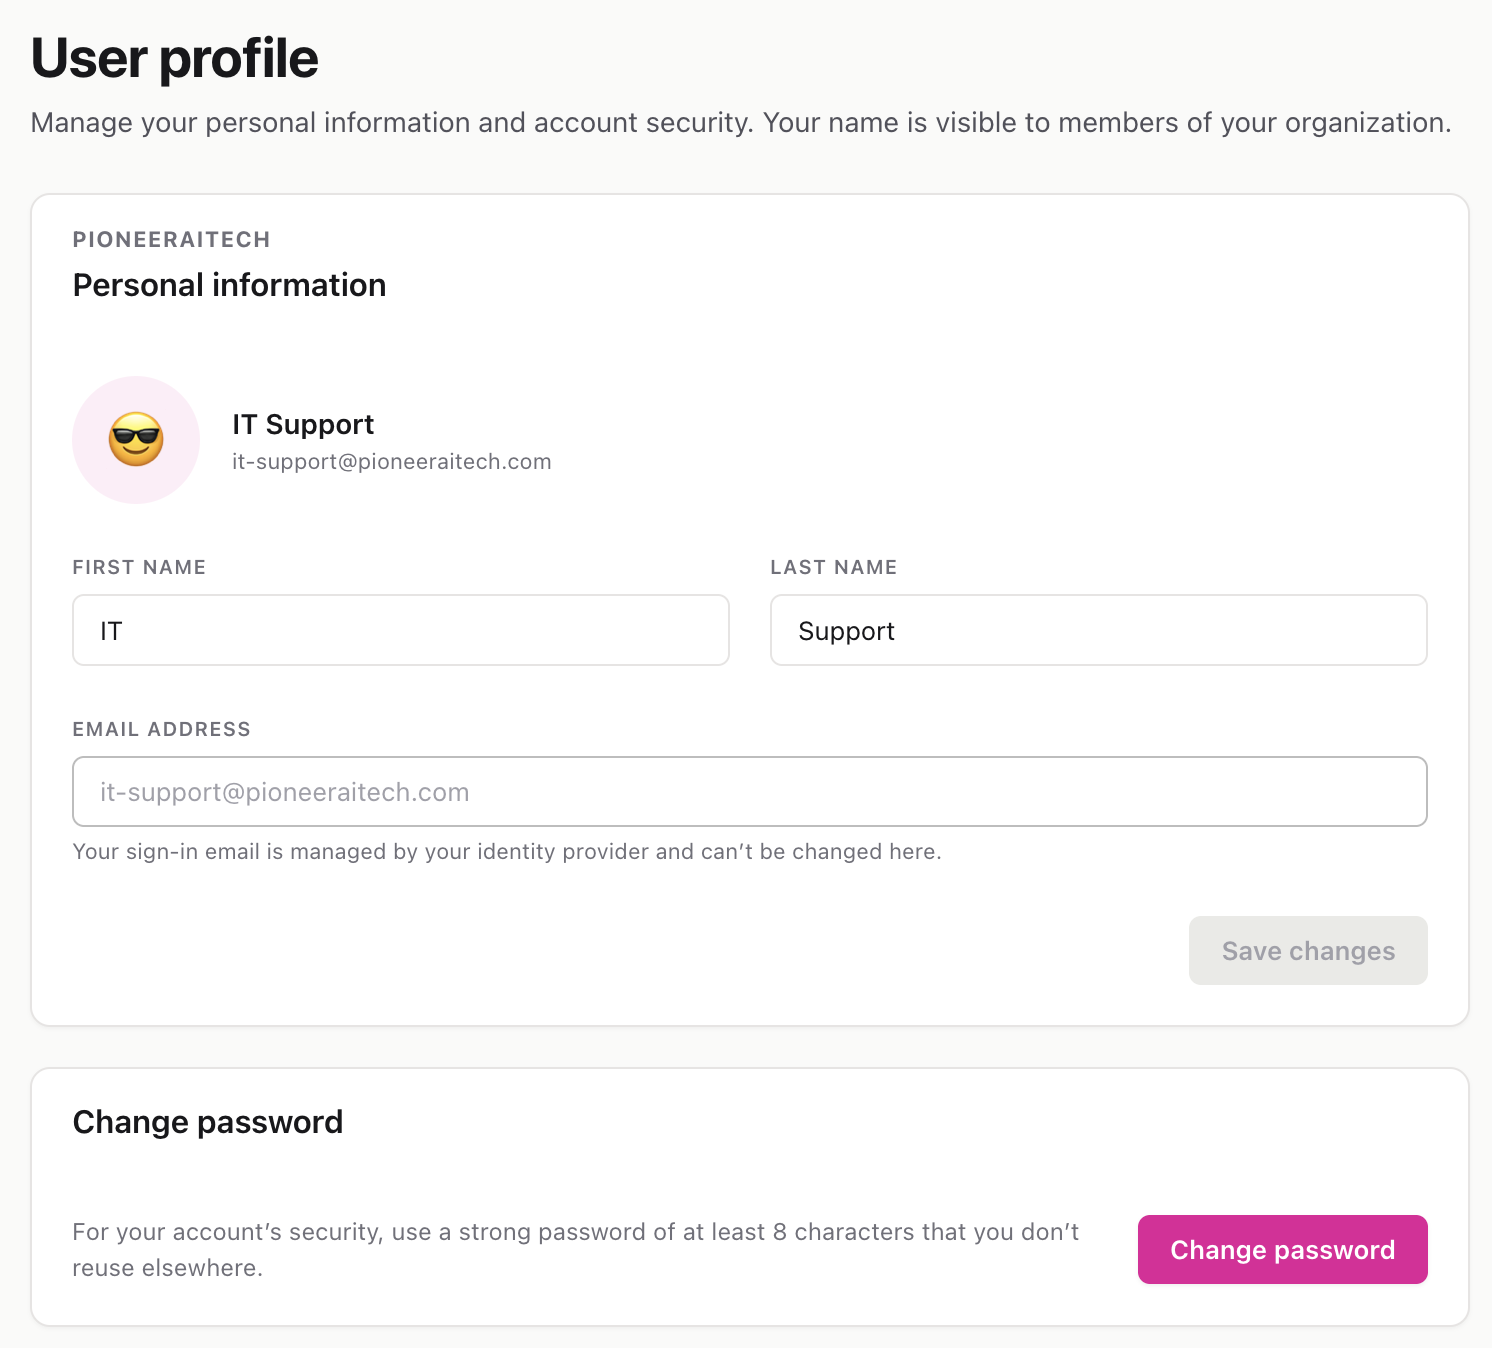This screenshot has width=1492, height=1348.
Task: Click the disabled Save changes button
Action: coord(1308,951)
